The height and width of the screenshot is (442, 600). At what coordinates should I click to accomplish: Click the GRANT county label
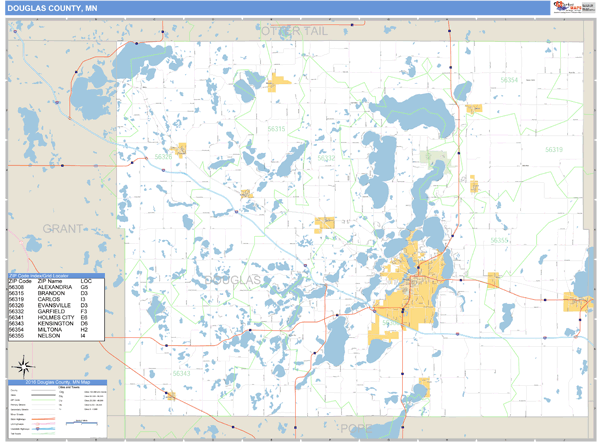click(62, 229)
